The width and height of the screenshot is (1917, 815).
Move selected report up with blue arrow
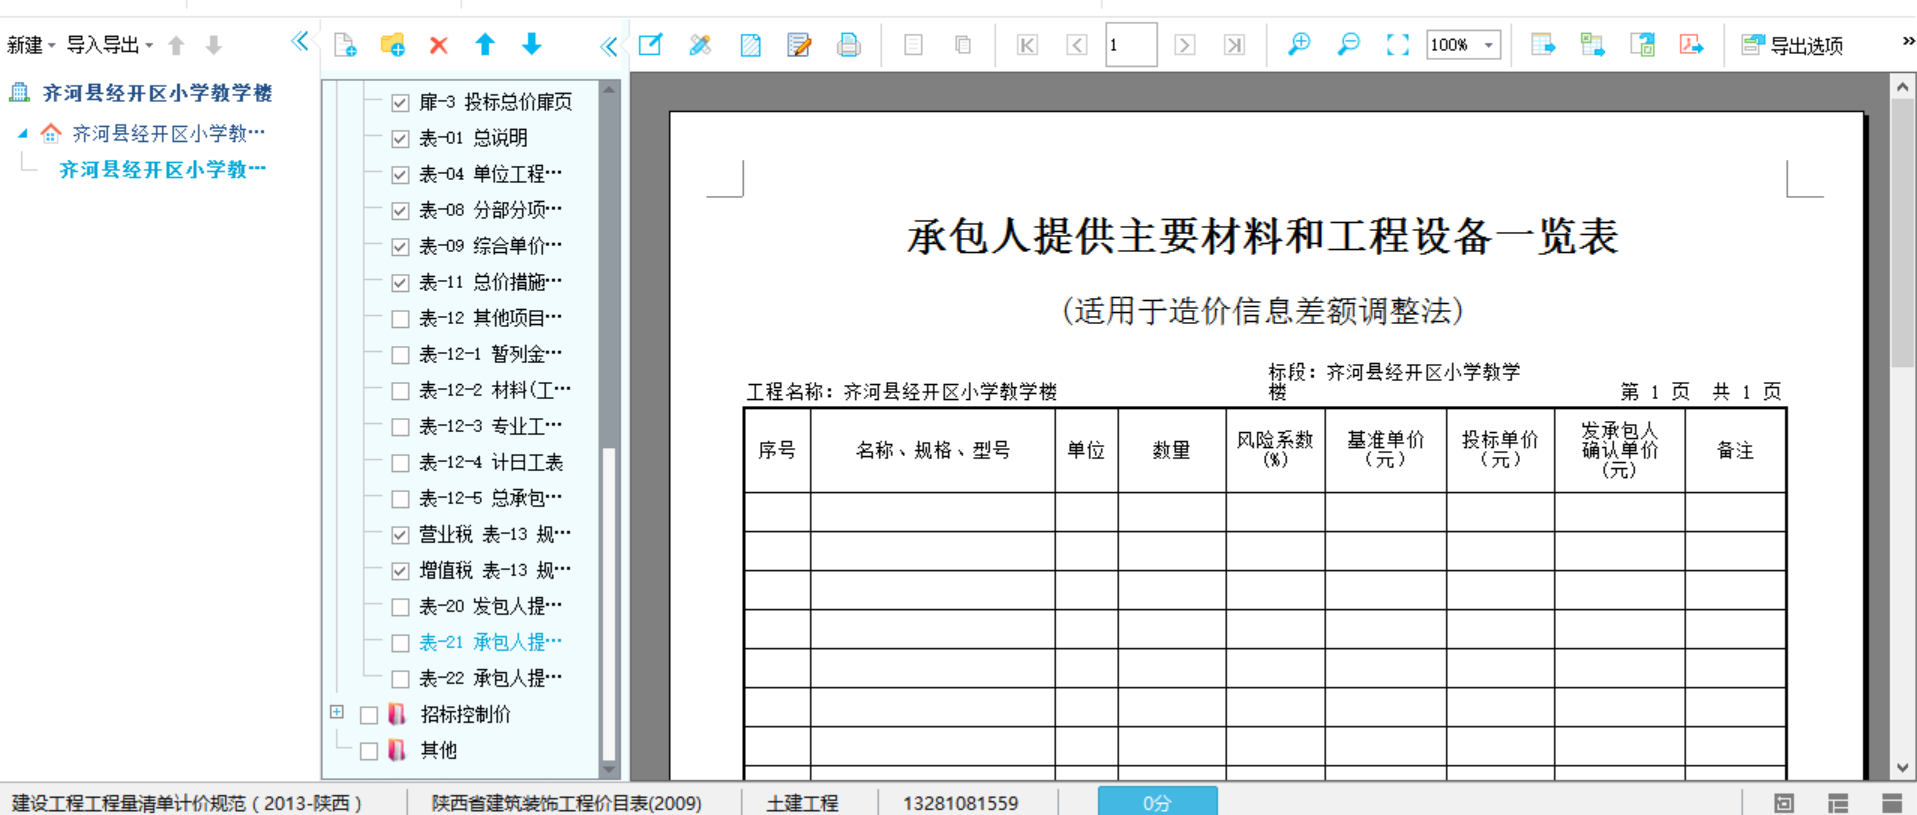tap(485, 44)
